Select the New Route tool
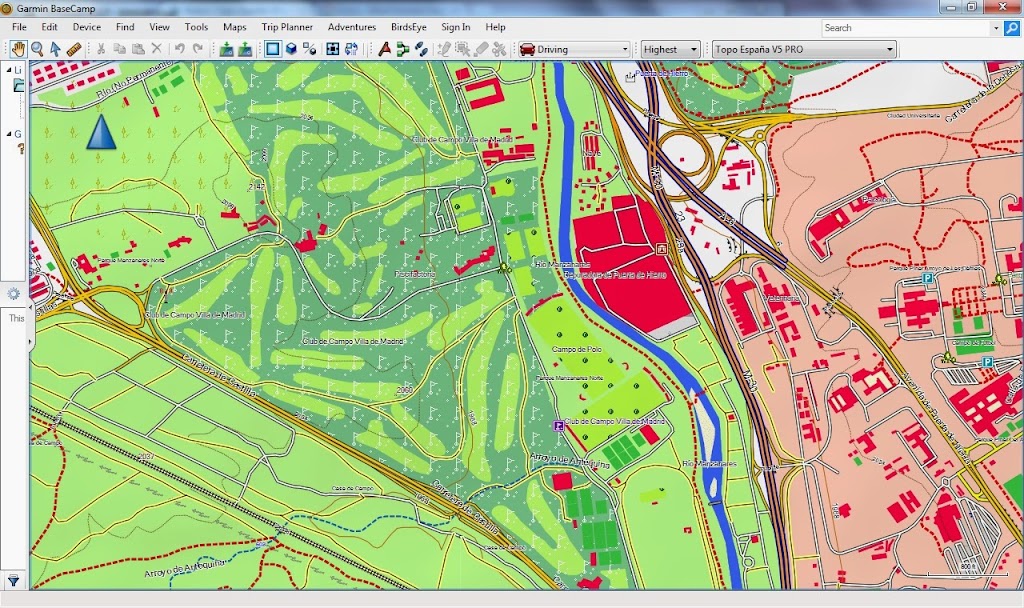The width and height of the screenshot is (1024, 608). coord(385,49)
